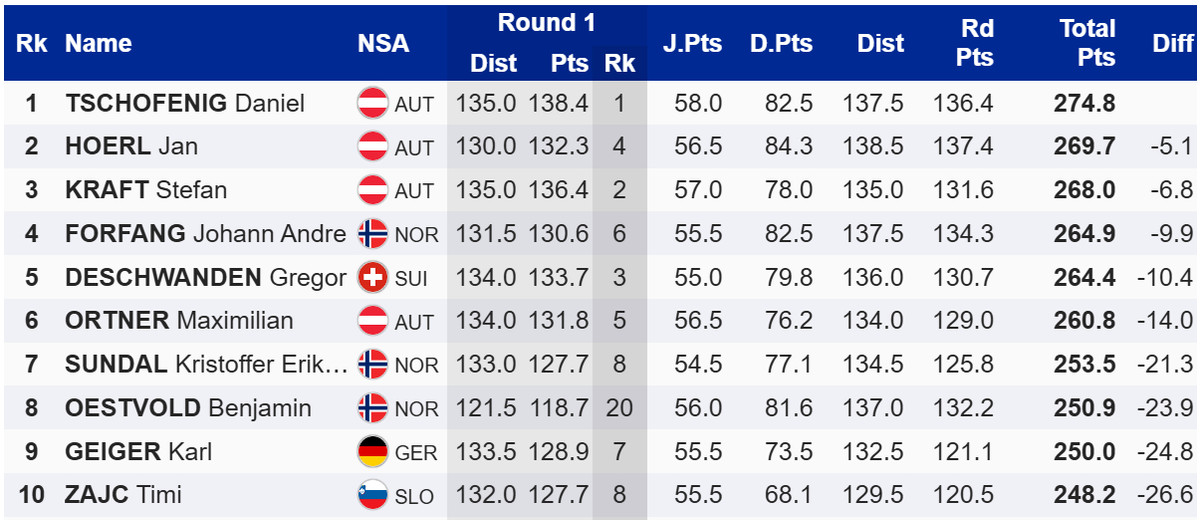Screen dimensions: 1200x520
Task: Click Norway flag in Oestvold Benjamin row
Action: pos(373,408)
